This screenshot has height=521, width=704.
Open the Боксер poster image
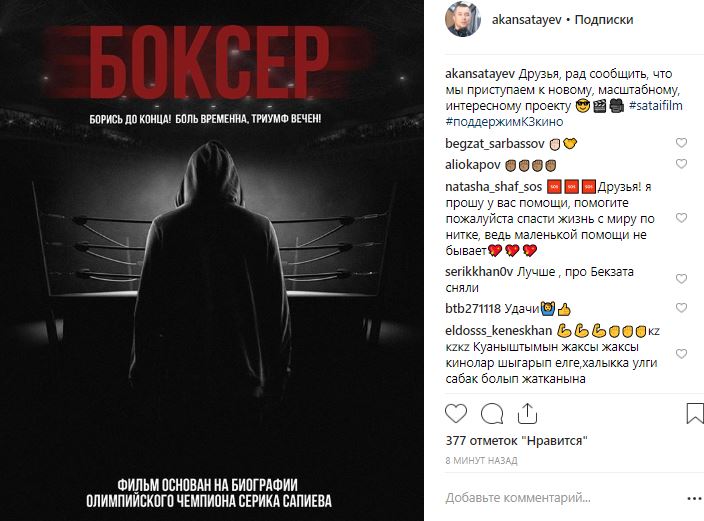(x=212, y=260)
